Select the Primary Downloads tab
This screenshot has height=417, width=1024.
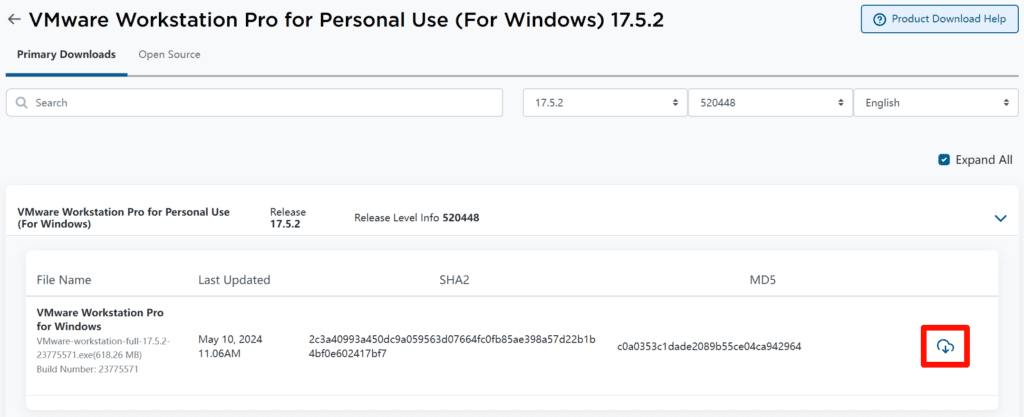[66, 55]
